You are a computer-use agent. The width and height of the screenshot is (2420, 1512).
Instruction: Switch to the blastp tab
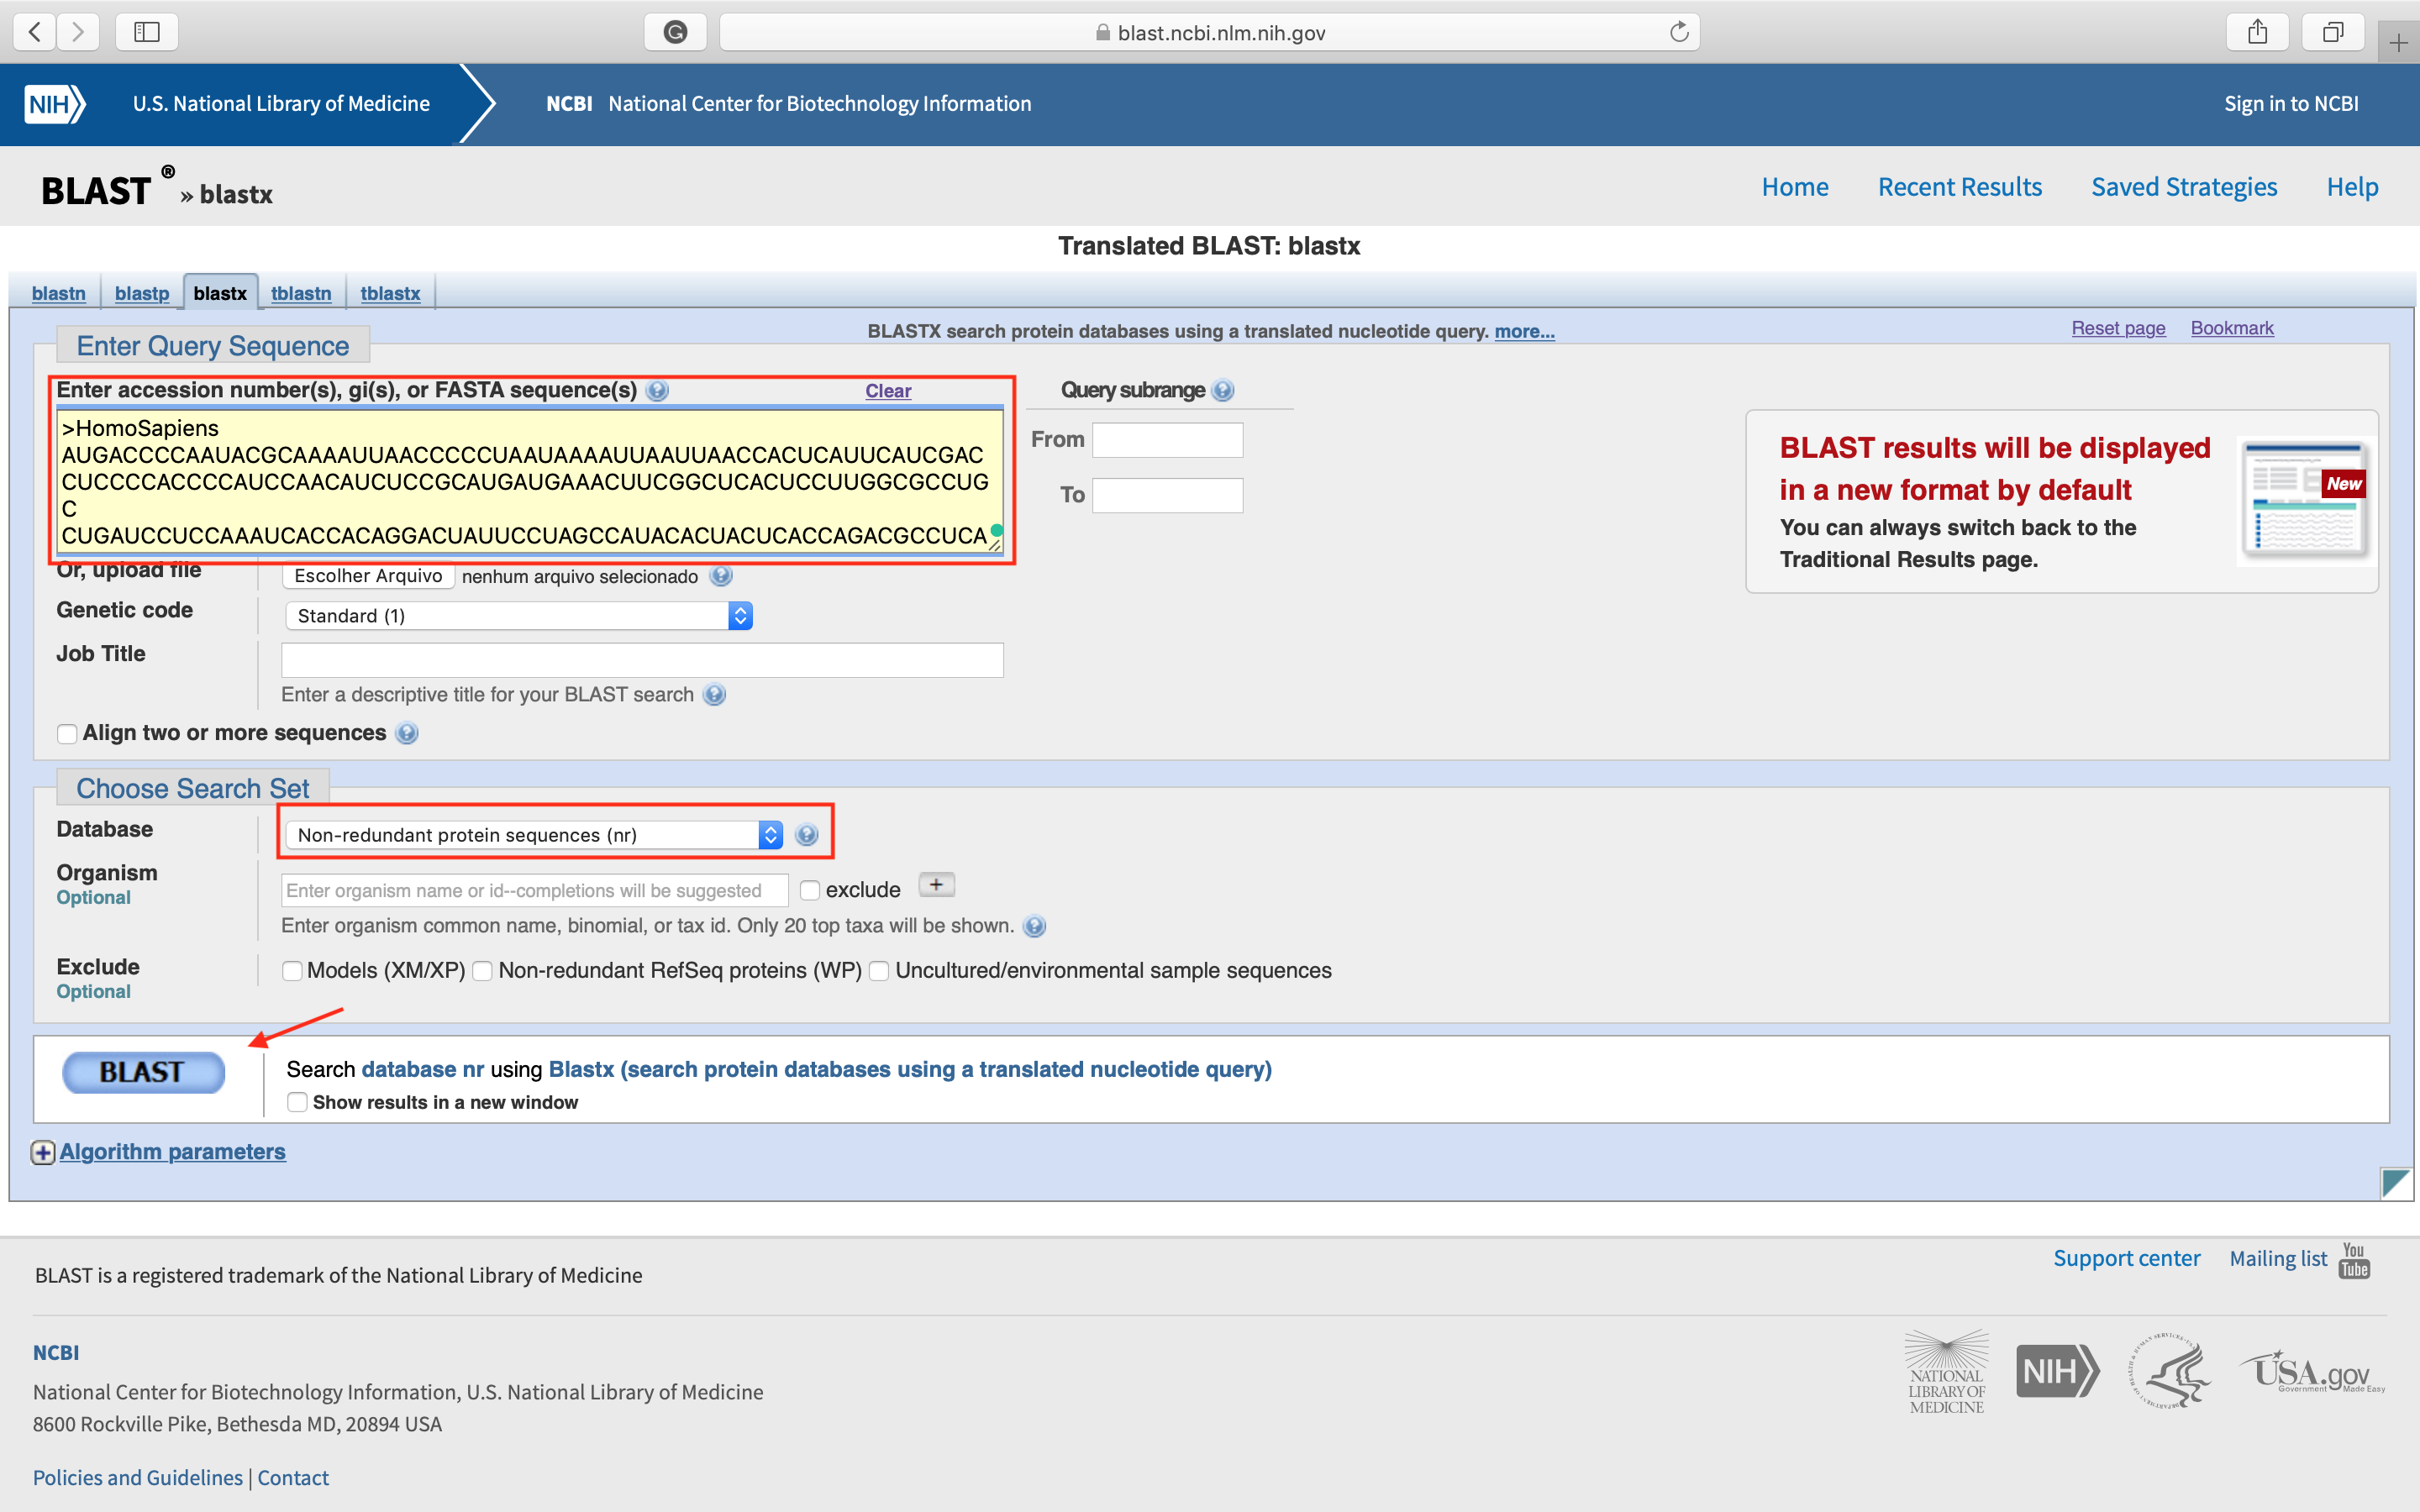(141, 293)
